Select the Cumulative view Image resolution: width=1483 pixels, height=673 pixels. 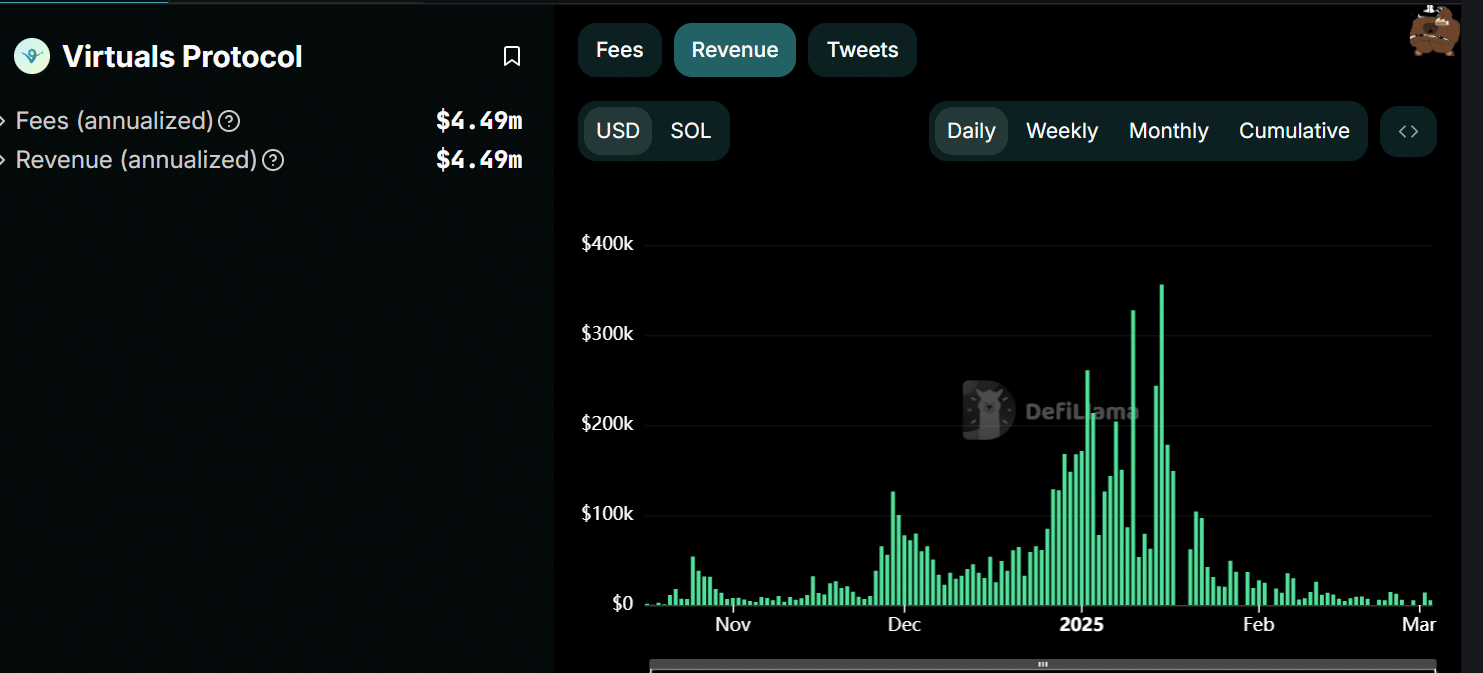1294,131
